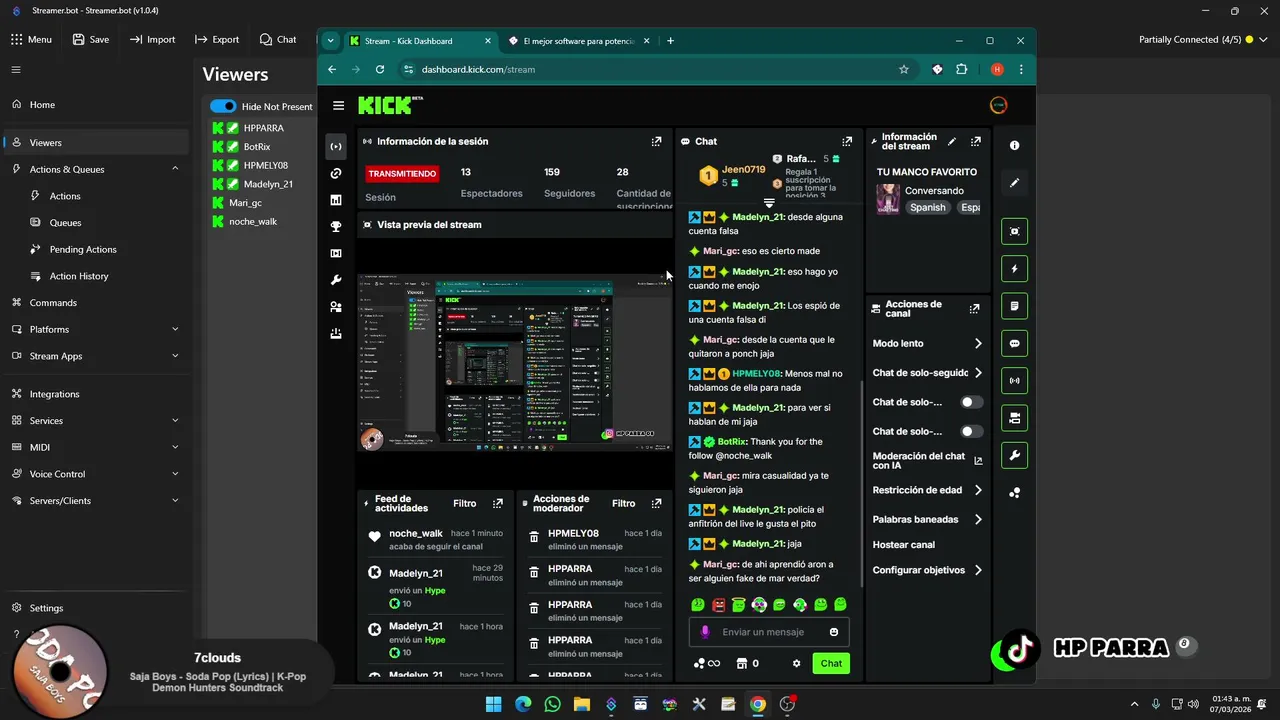Open the emoji picker in chat input
Viewport: 1280px width, 720px height.
point(834,632)
